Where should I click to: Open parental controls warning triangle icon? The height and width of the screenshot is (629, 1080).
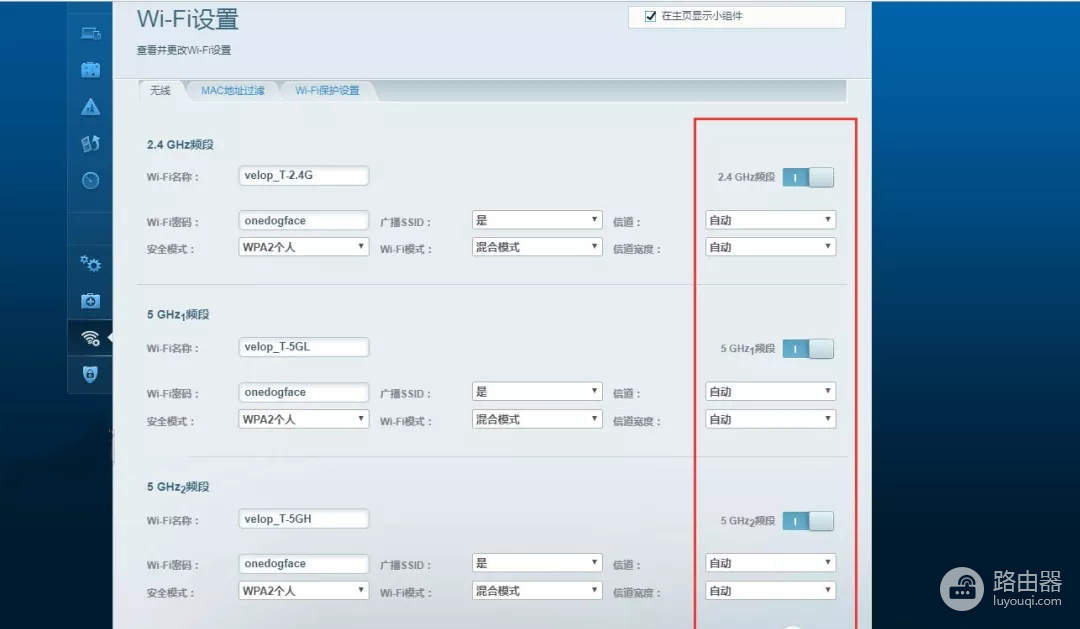(x=90, y=107)
